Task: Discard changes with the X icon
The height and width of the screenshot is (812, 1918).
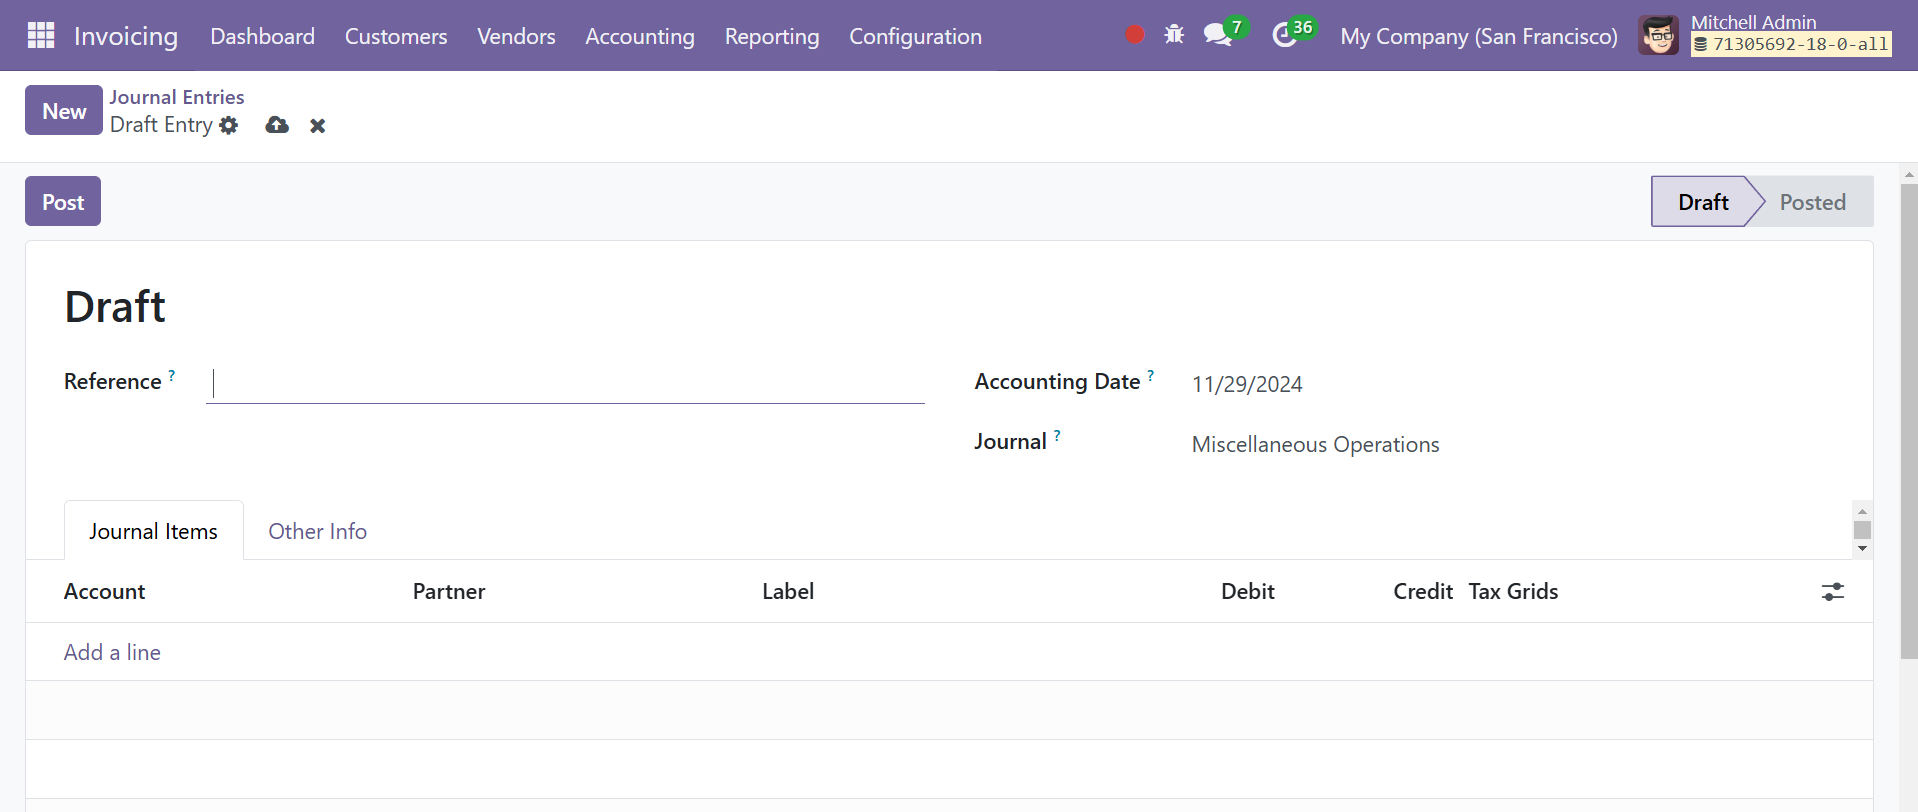Action: [x=318, y=126]
